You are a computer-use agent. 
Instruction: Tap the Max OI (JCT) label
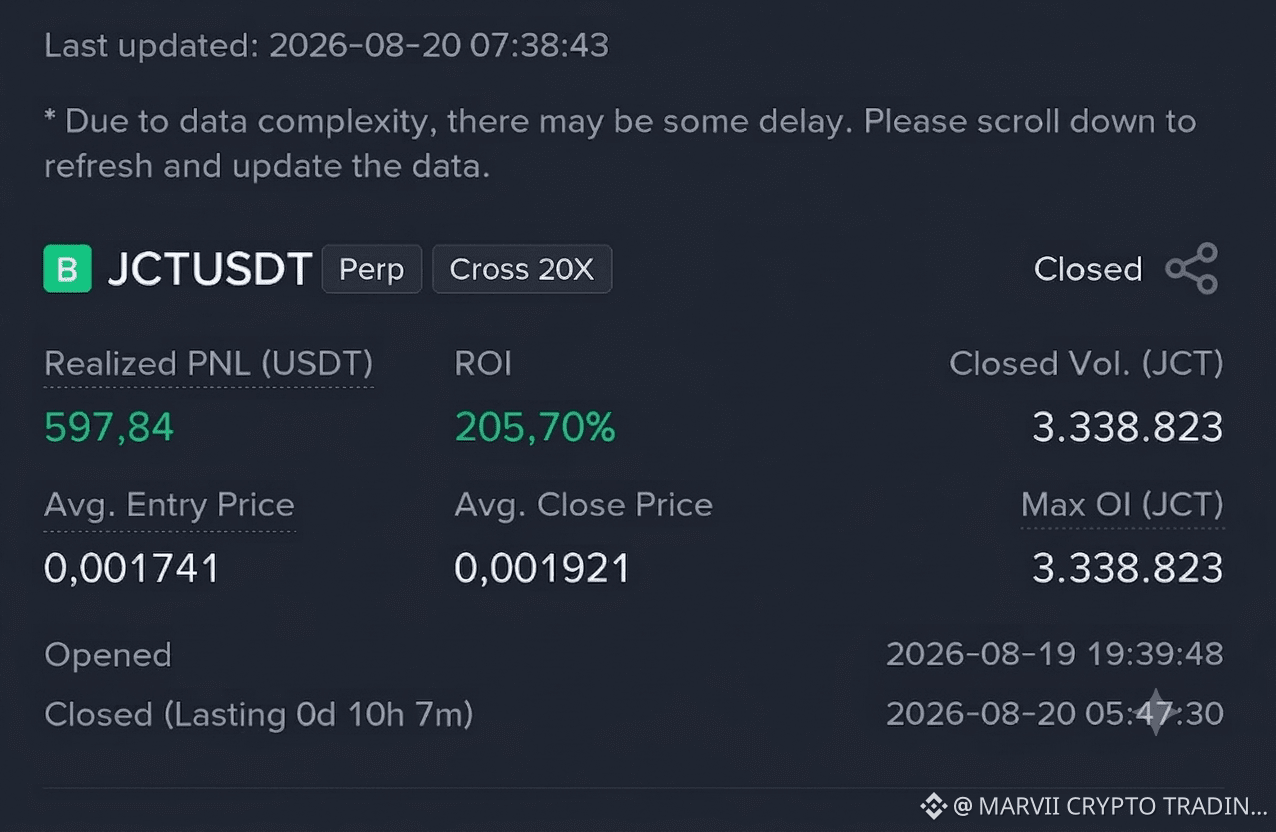pyautogui.click(x=1122, y=505)
